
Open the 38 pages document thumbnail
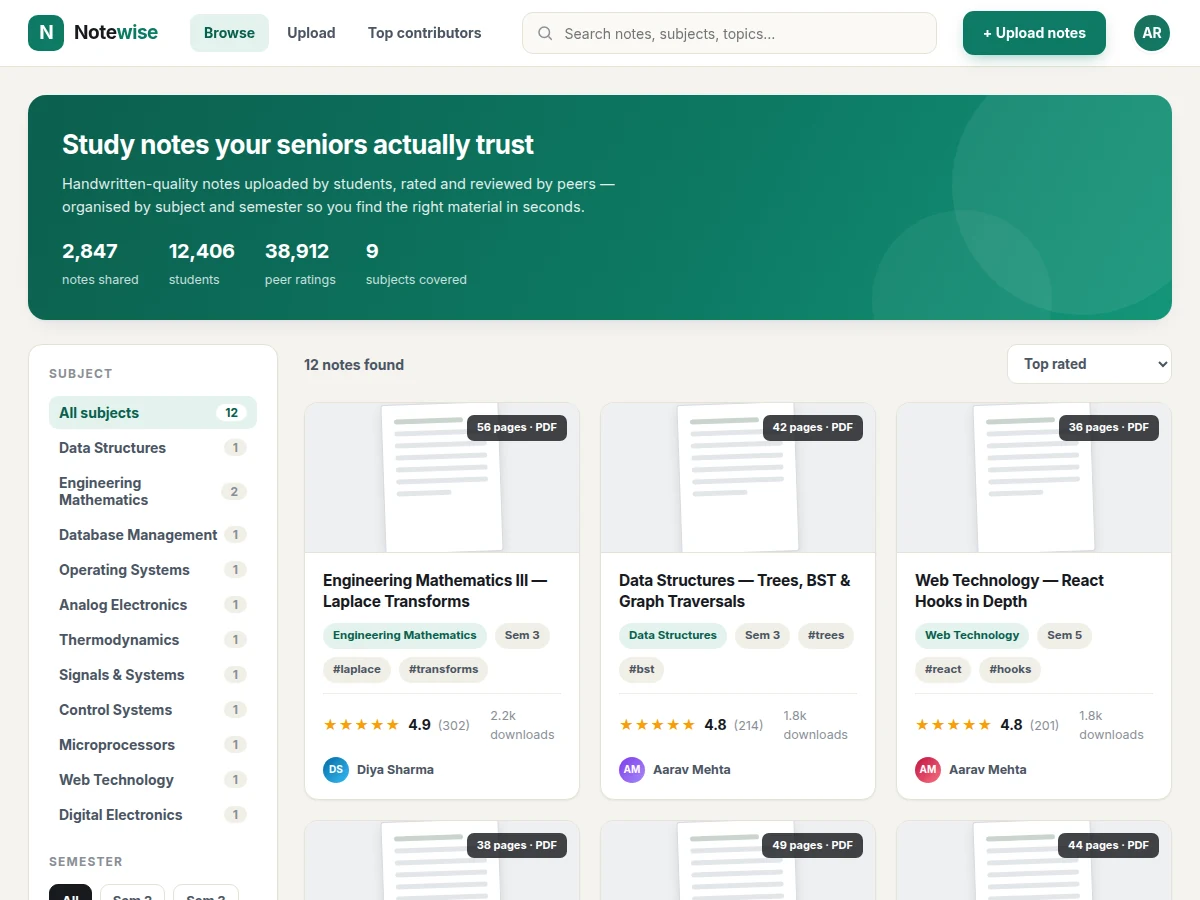point(442,860)
